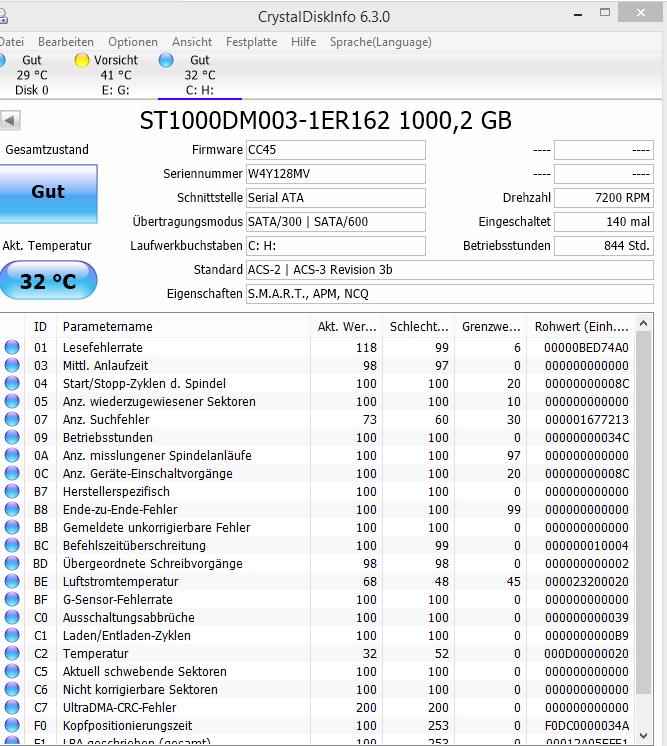Select the Kopfpositionierungszeit parameter name
667x746 pixels.
tap(128, 726)
